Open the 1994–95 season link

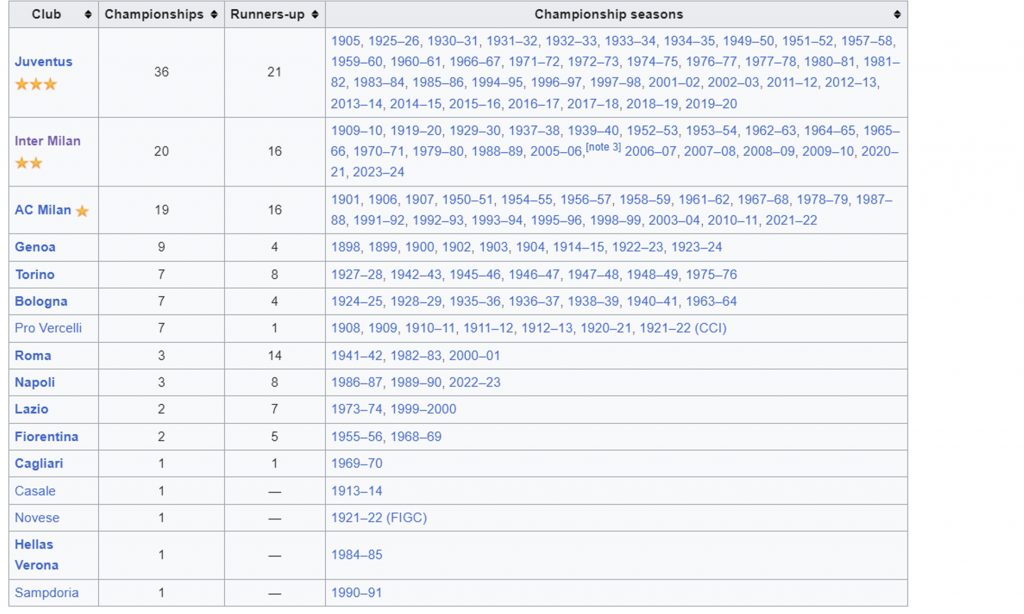[x=497, y=82]
